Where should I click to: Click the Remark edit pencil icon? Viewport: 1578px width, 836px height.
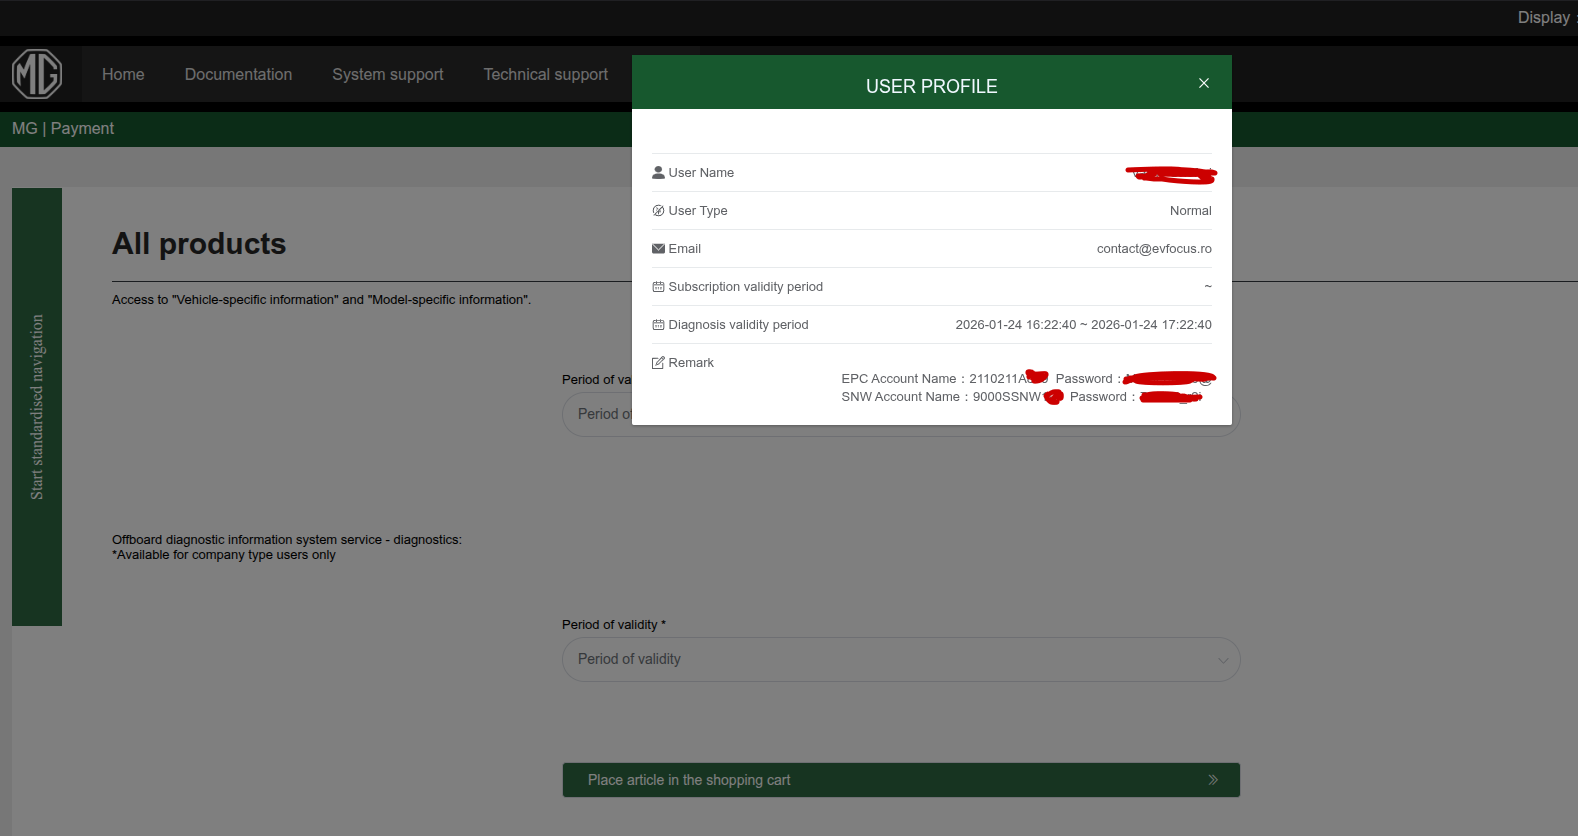click(658, 363)
